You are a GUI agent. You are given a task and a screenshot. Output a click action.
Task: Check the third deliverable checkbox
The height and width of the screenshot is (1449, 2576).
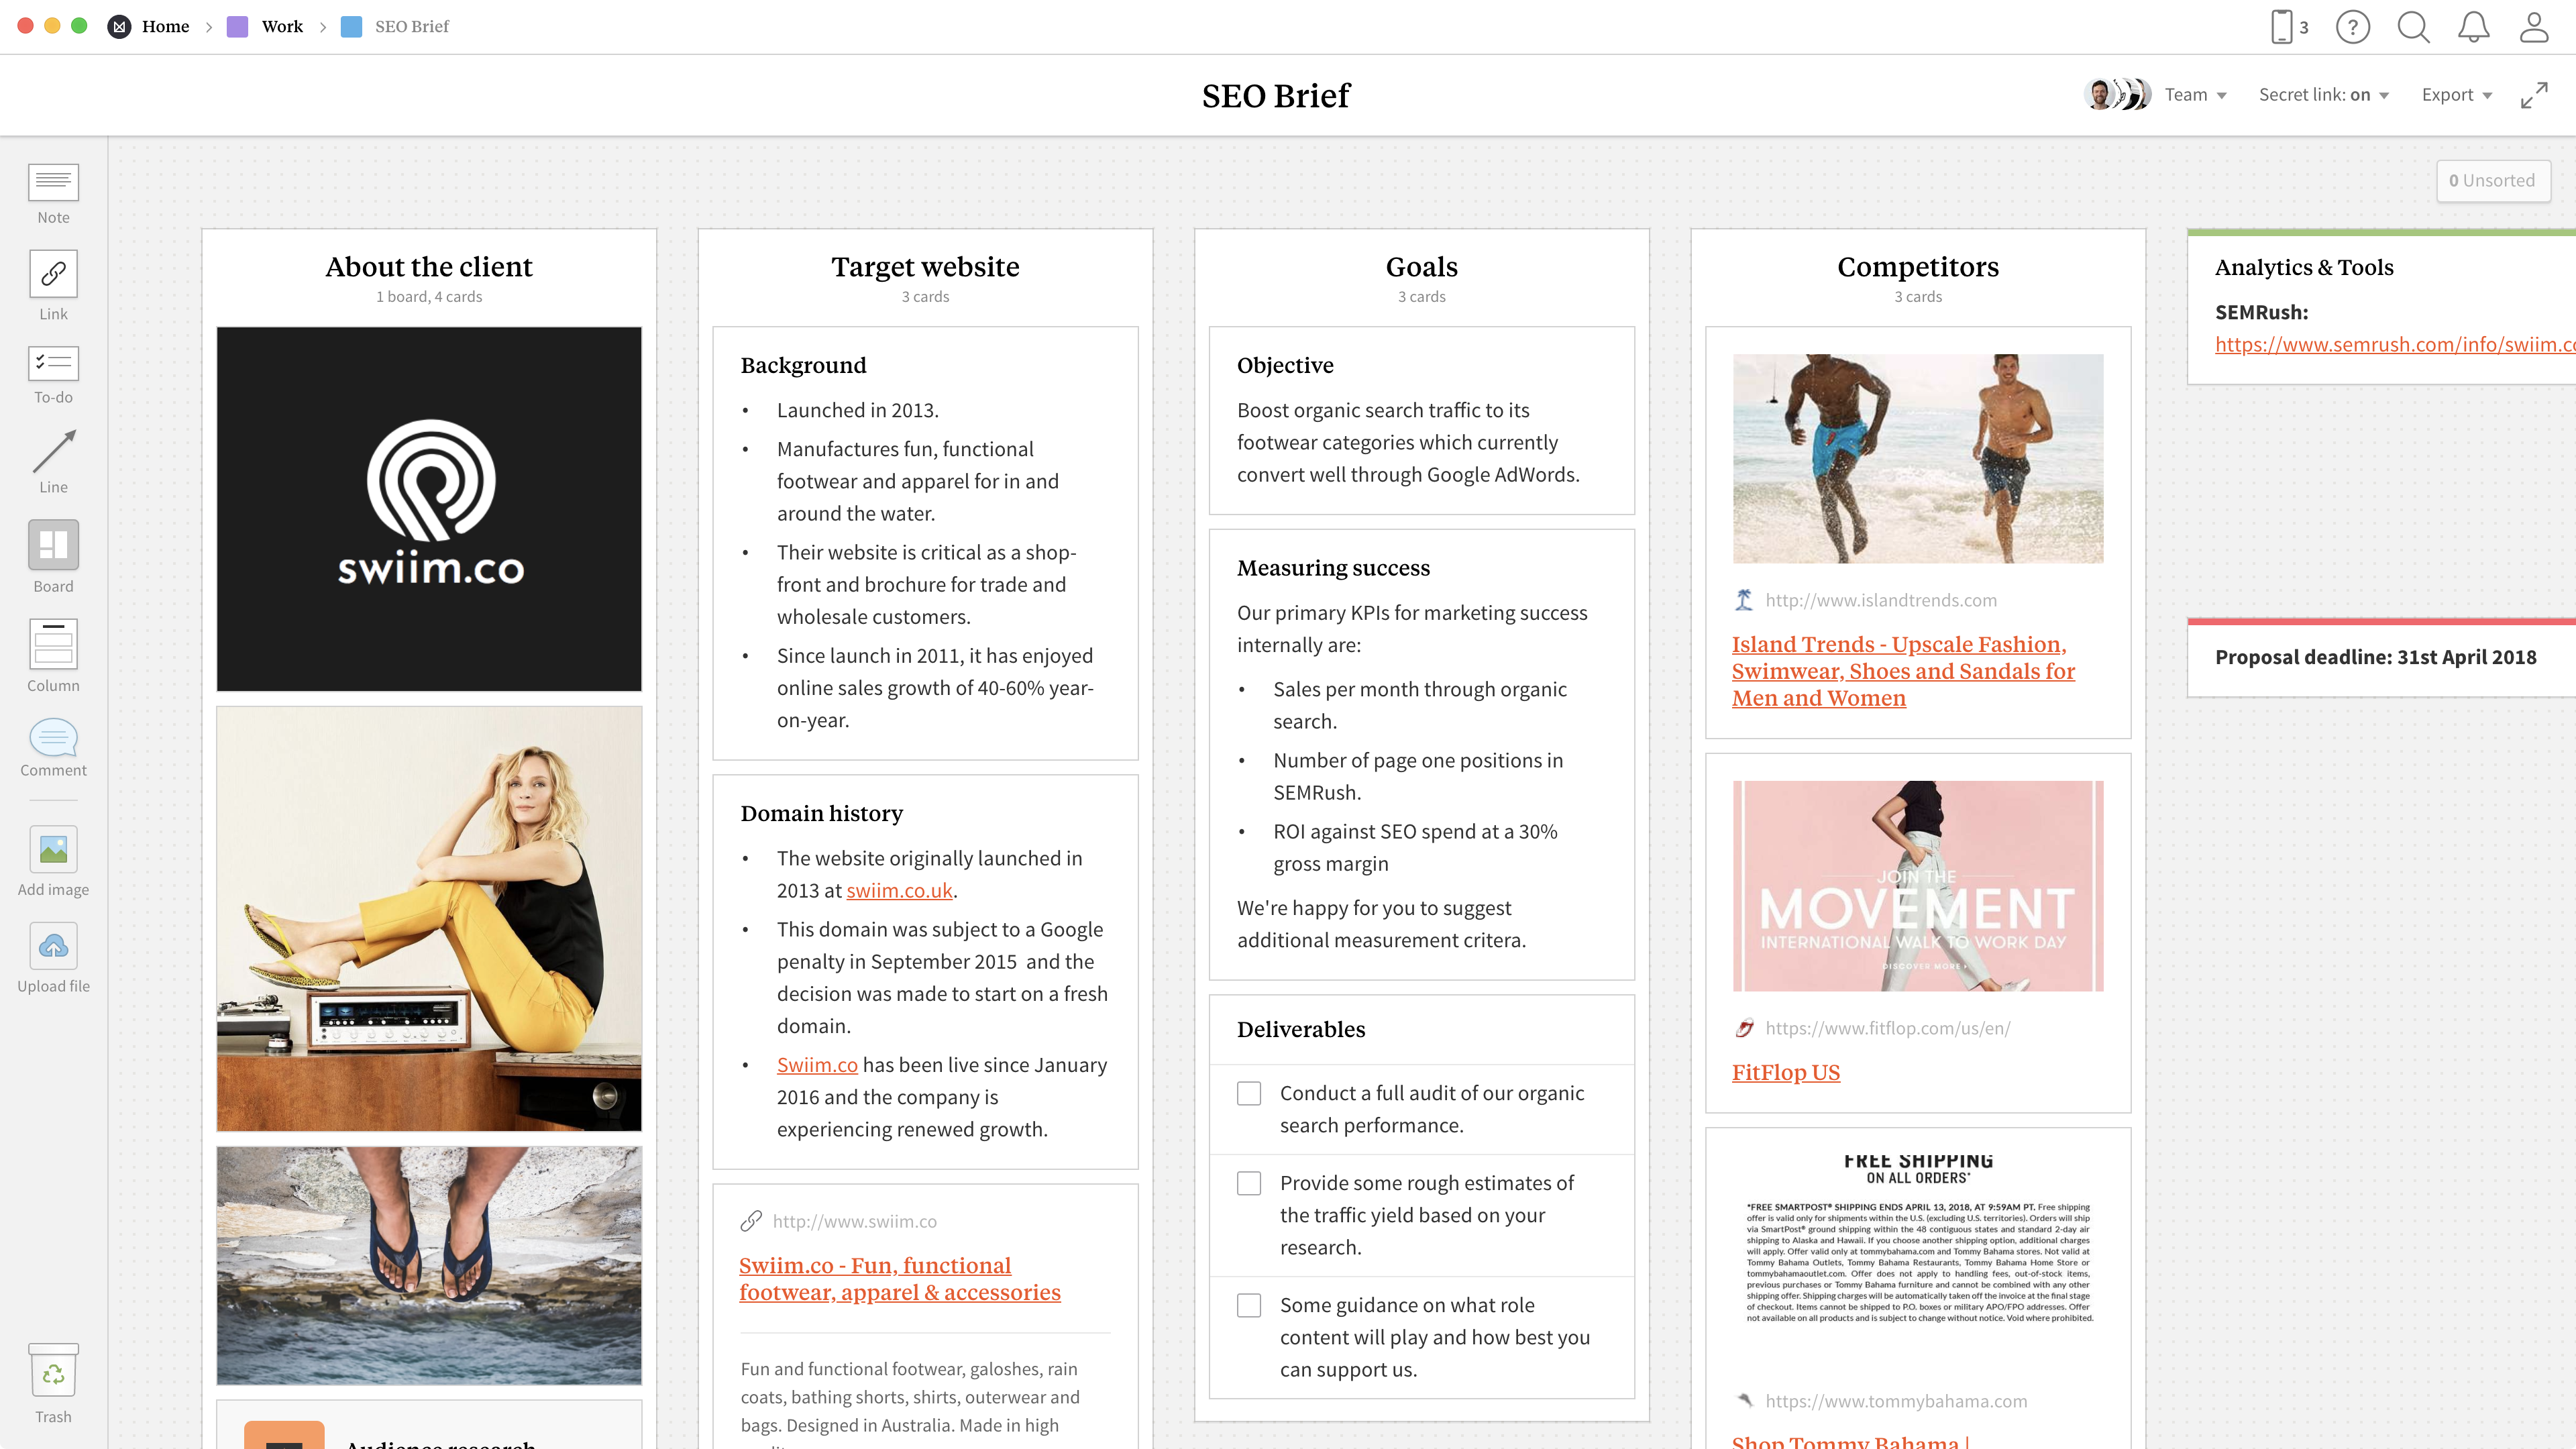[1249, 1305]
